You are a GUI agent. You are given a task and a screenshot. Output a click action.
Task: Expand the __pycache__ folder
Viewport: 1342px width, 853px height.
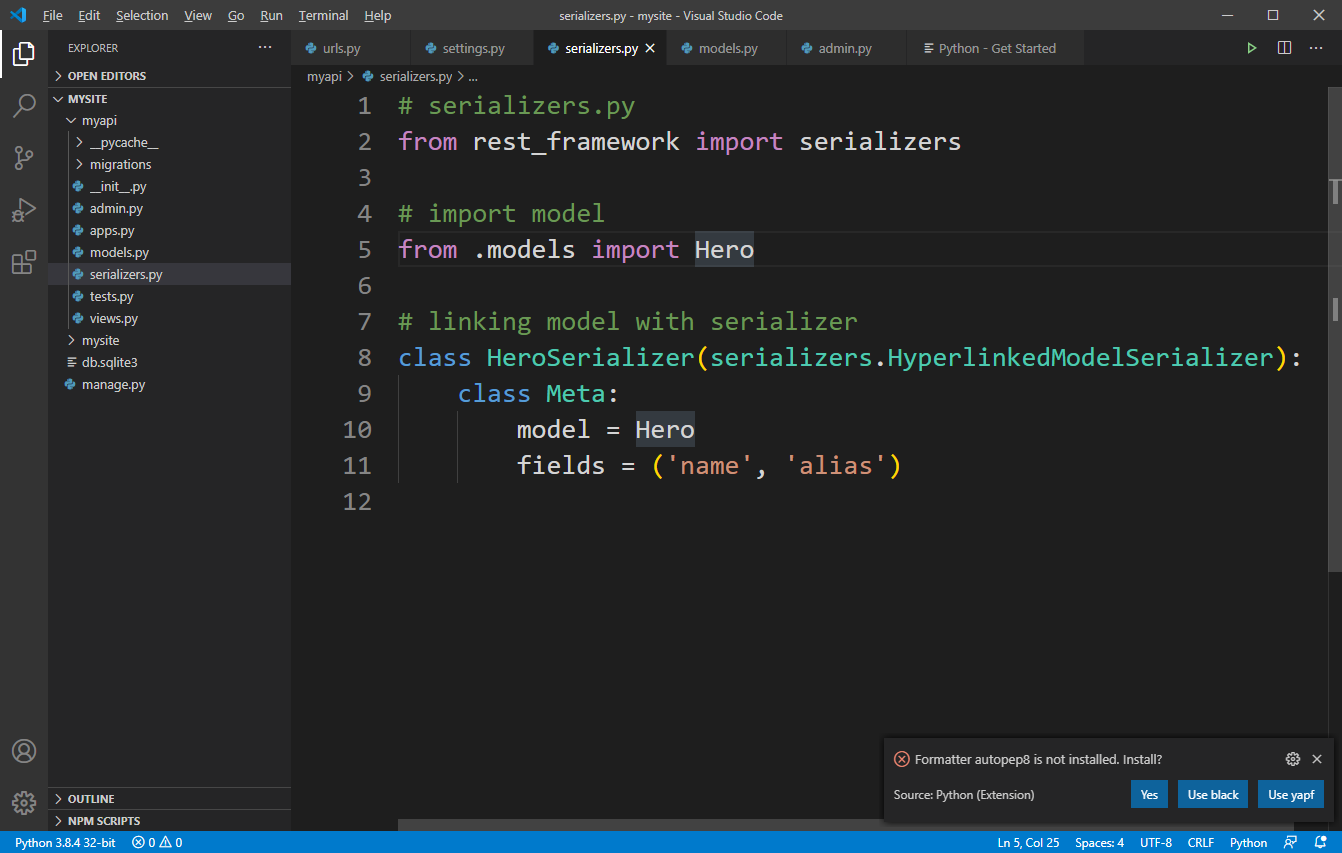coord(170,143)
